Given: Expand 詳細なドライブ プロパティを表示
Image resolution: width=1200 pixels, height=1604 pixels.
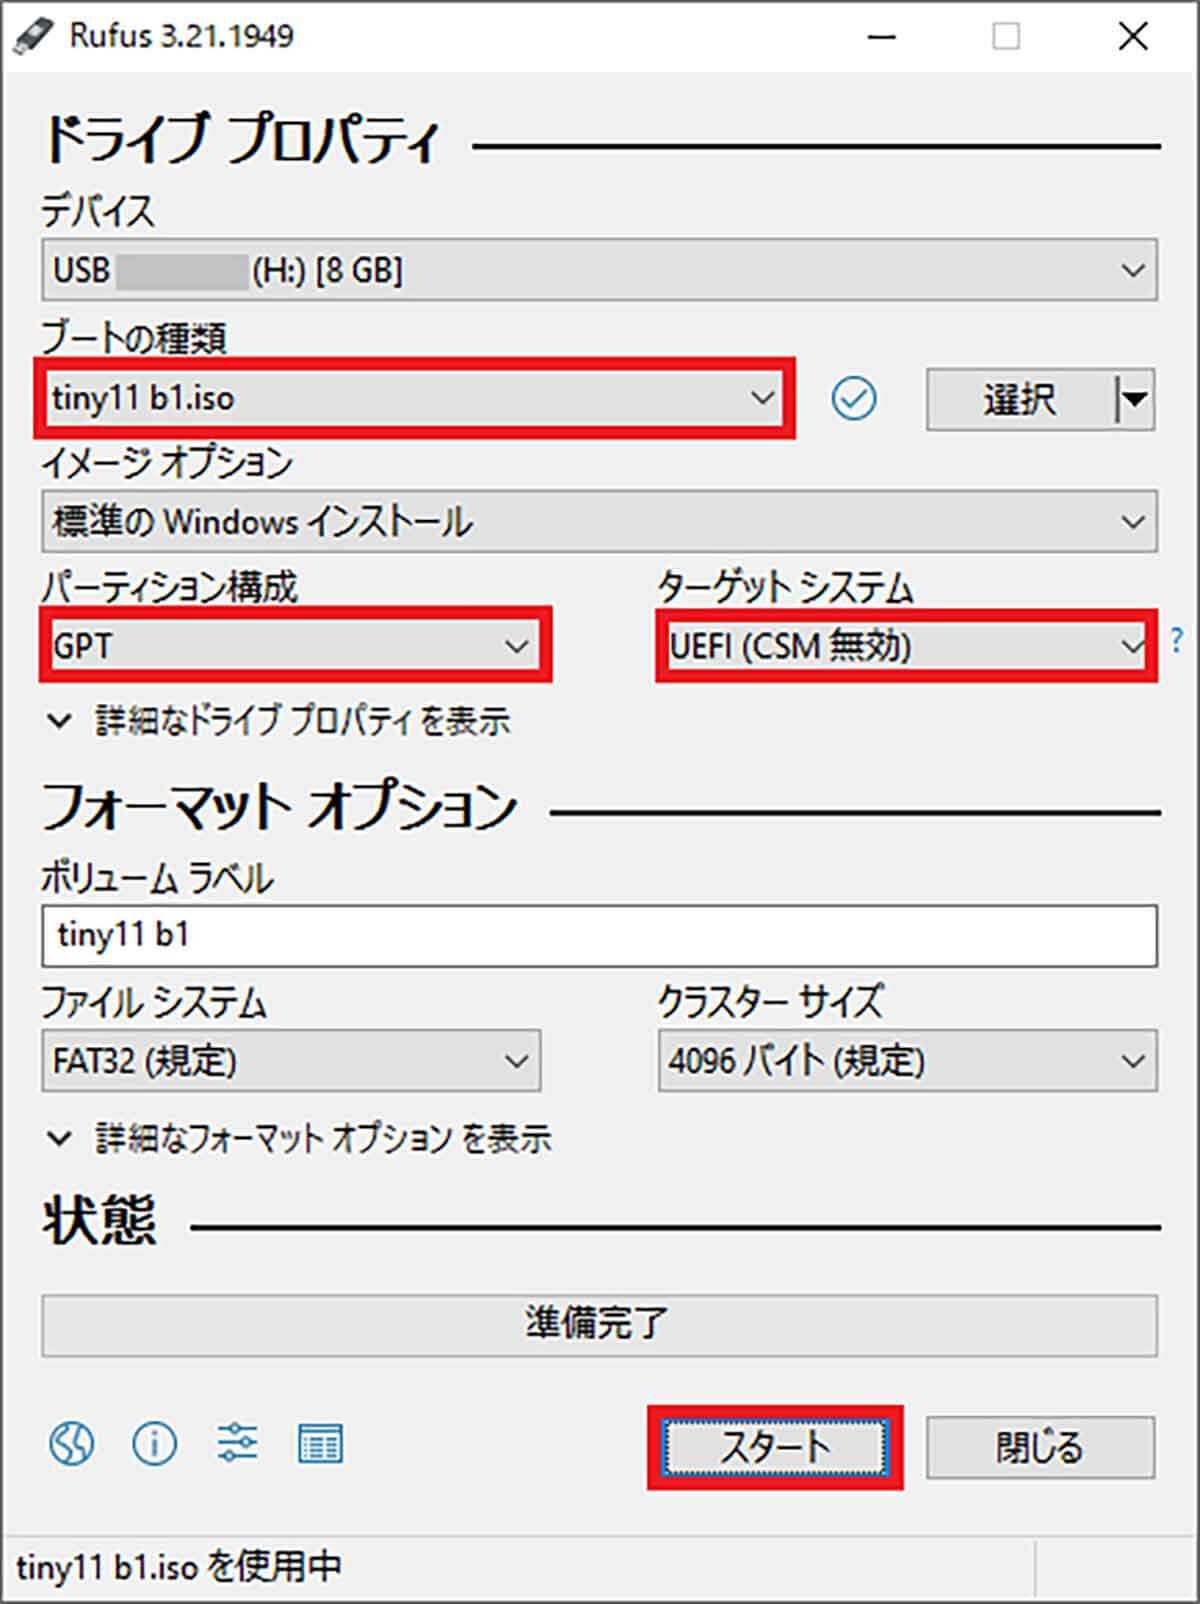Looking at the screenshot, I should tap(279, 721).
